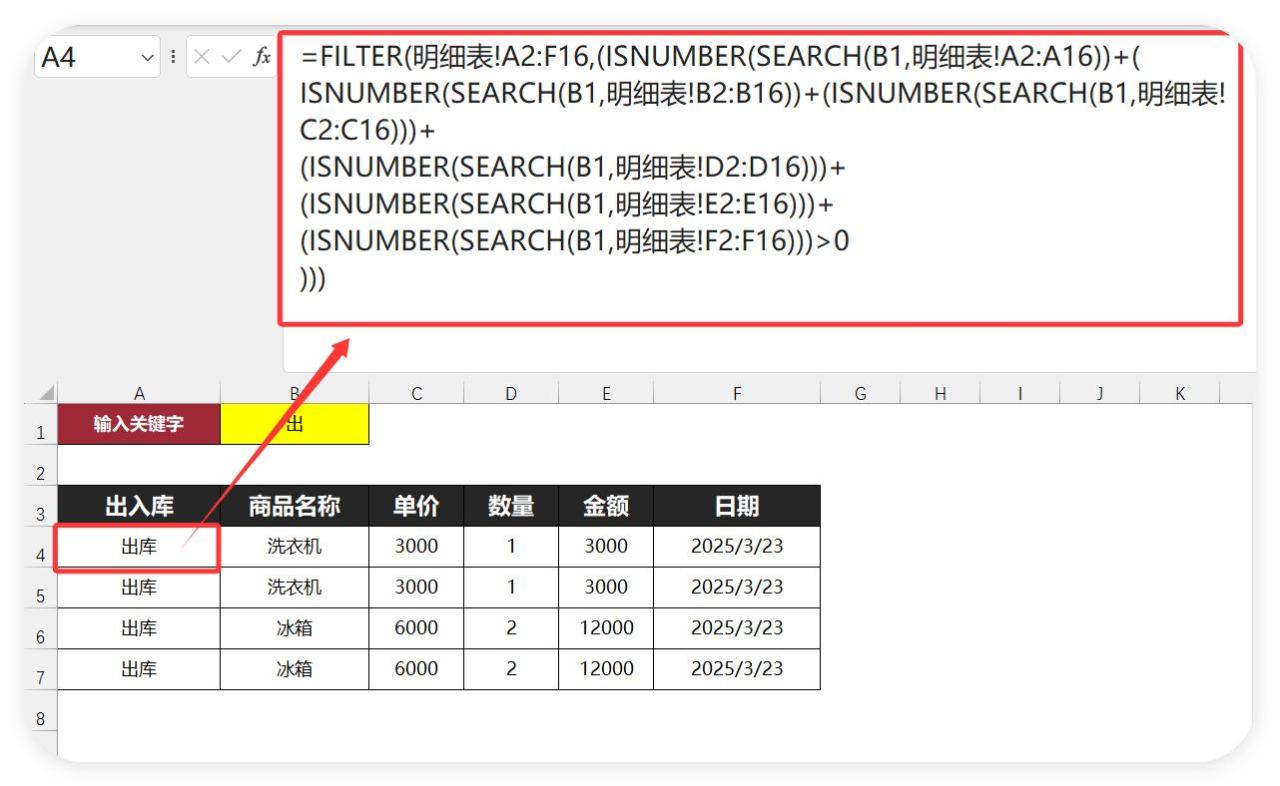Select the 3000 unit price in row 4
This screenshot has width=1280, height=786.
[x=416, y=547]
